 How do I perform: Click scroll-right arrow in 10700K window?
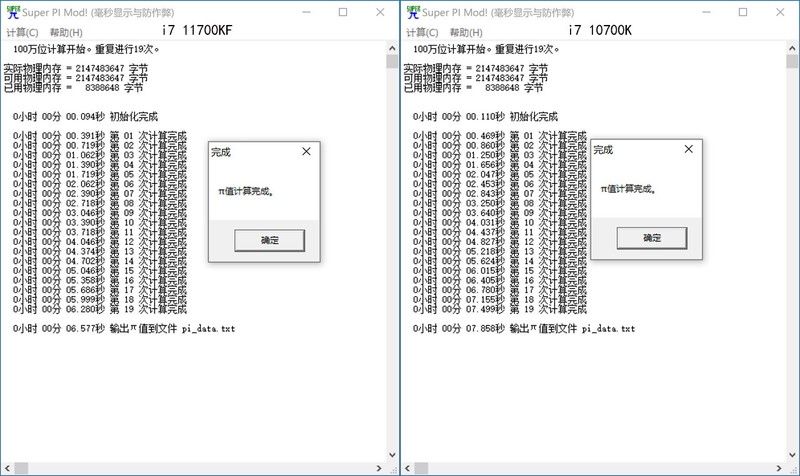pos(779,468)
